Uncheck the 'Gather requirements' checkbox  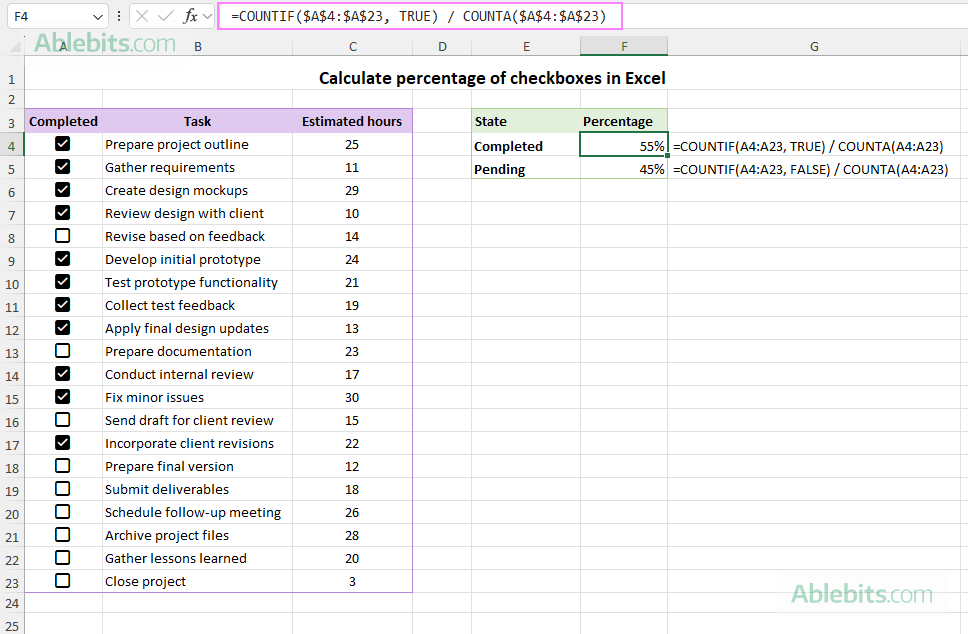62,166
